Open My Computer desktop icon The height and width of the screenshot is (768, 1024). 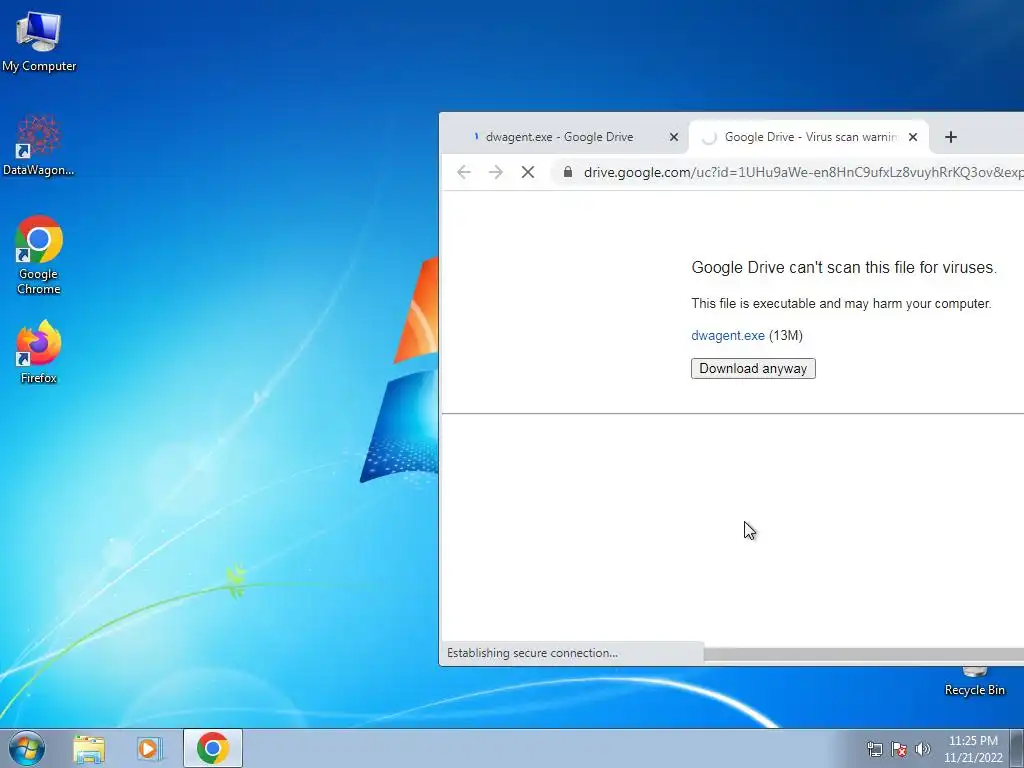(39, 42)
